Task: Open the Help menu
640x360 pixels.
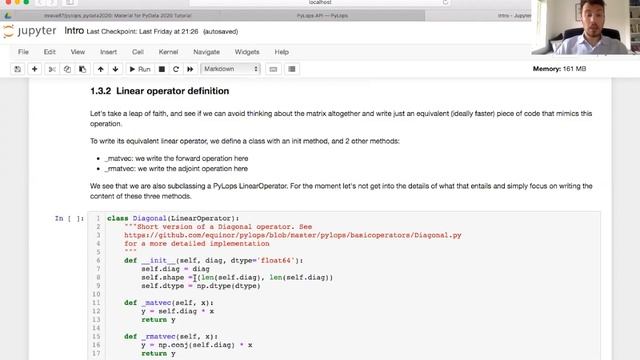Action: point(282,52)
